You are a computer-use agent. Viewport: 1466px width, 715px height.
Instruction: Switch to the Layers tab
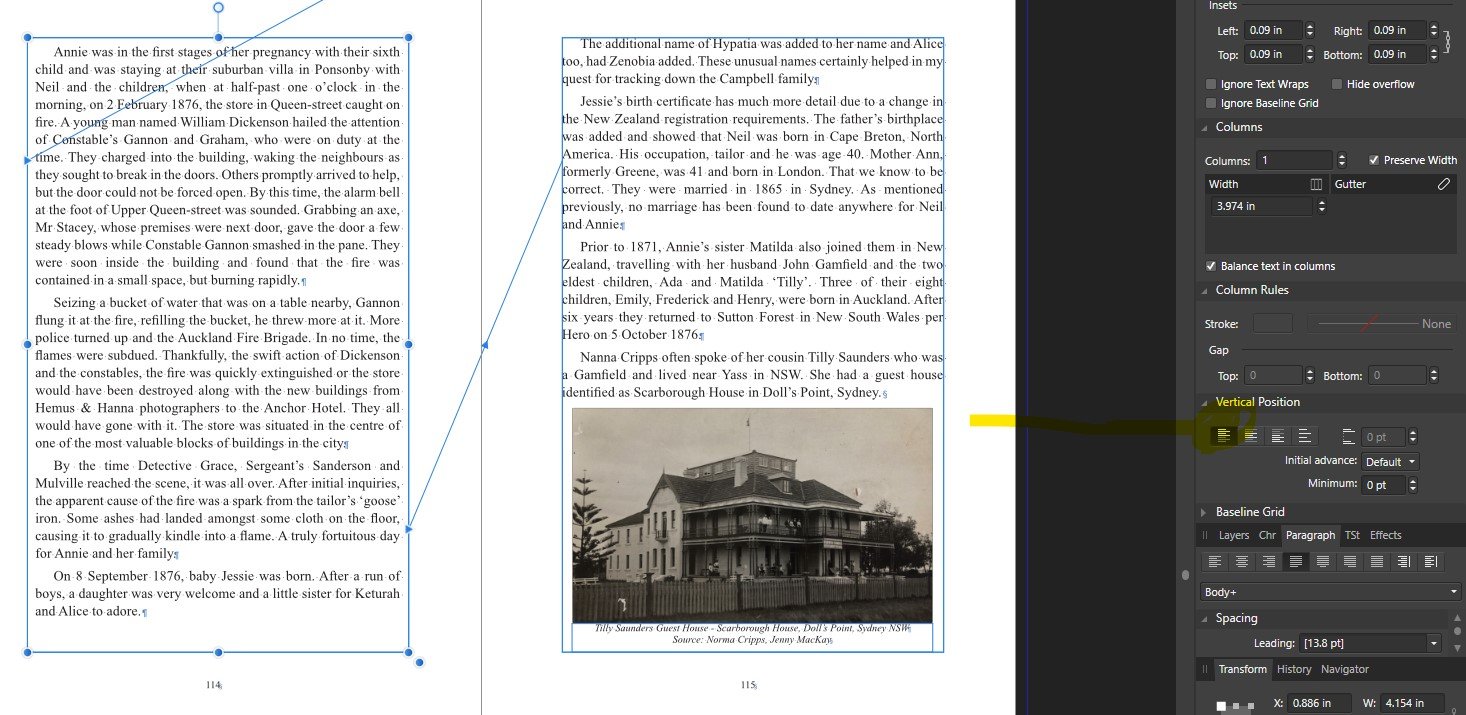1234,535
